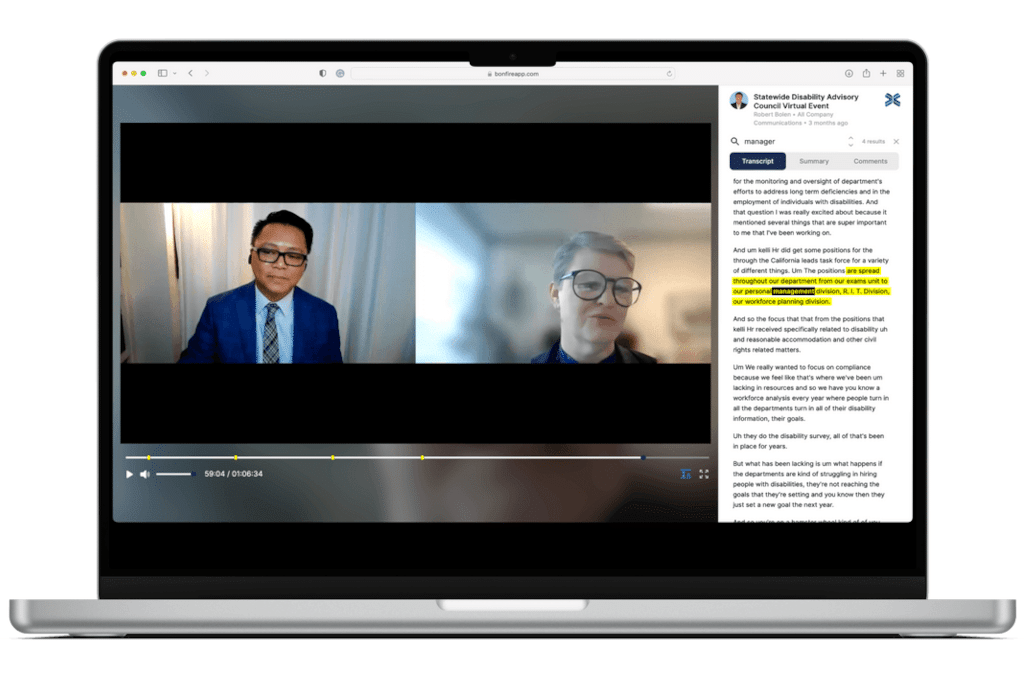The image size is (1024, 682).
Task: Jump to first yellow timeline marker
Action: (149, 458)
